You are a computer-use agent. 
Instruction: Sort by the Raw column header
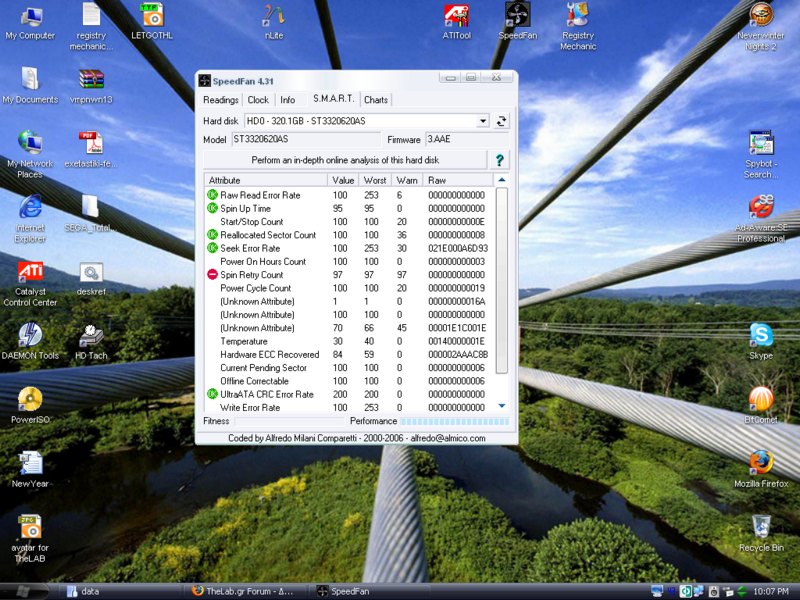[458, 180]
